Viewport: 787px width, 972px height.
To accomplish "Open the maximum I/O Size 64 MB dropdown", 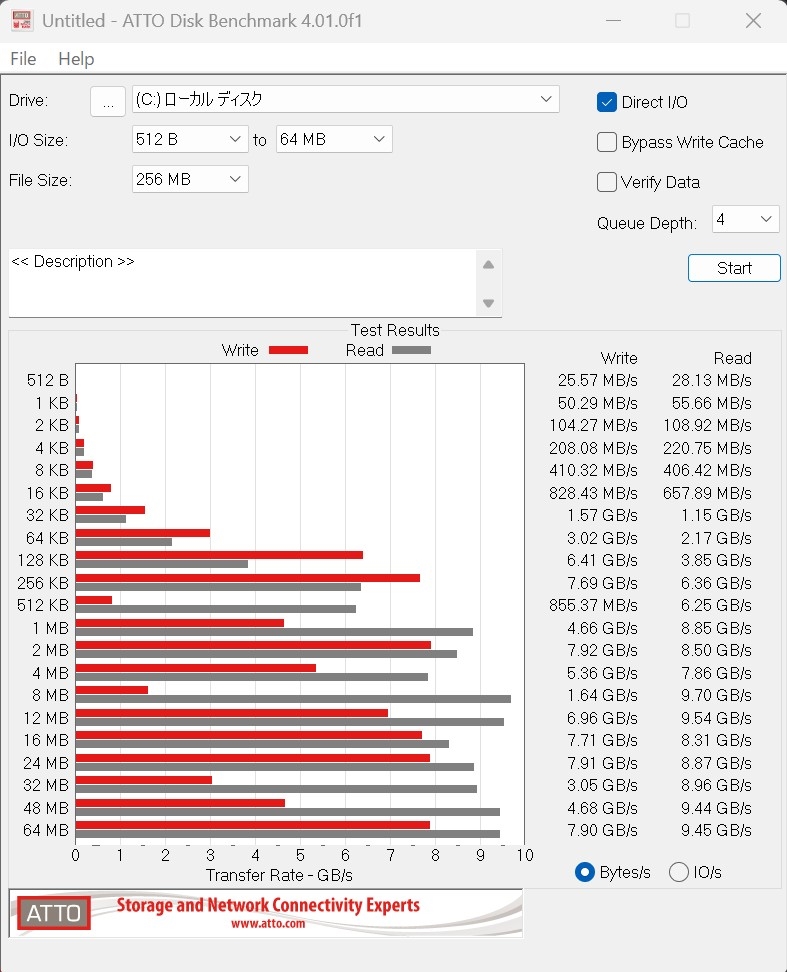I will click(334, 139).
